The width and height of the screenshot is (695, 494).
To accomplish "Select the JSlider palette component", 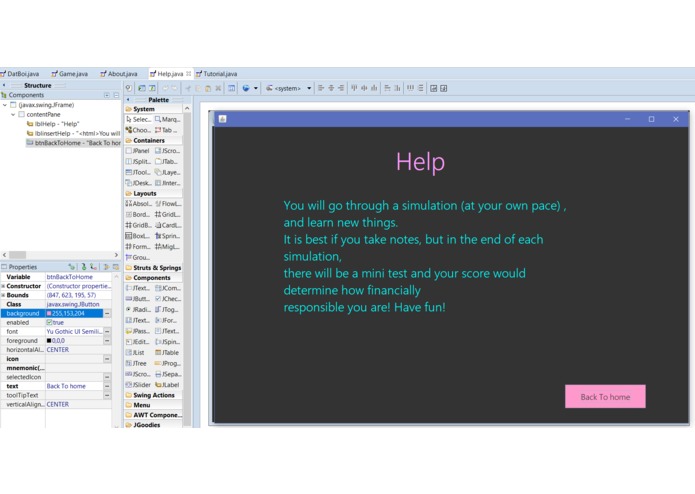I will [x=138, y=385].
